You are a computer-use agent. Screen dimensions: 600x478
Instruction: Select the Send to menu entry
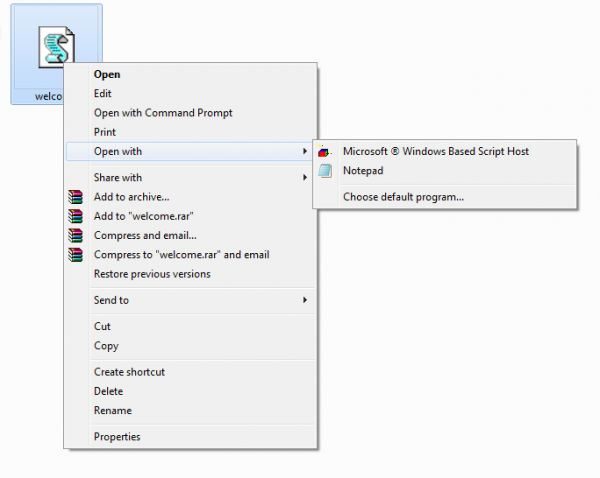click(x=190, y=300)
